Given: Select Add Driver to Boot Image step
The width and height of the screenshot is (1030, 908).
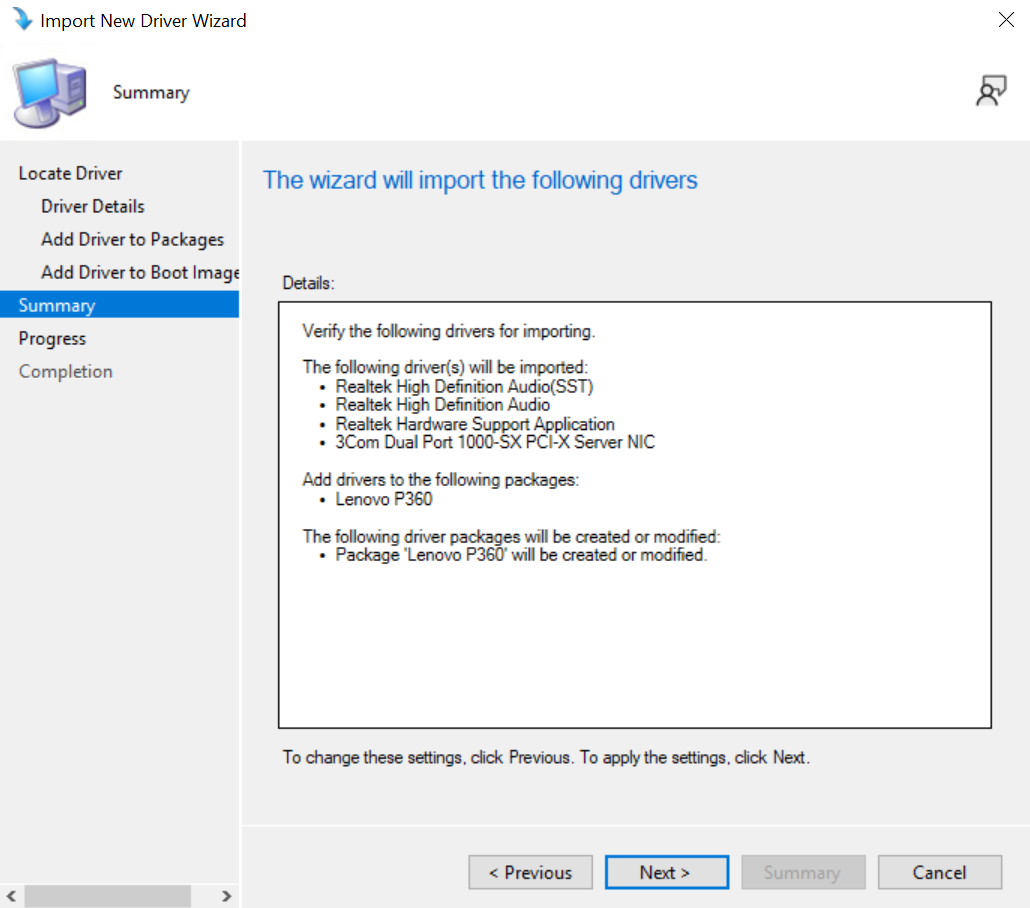Looking at the screenshot, I should tap(140, 272).
